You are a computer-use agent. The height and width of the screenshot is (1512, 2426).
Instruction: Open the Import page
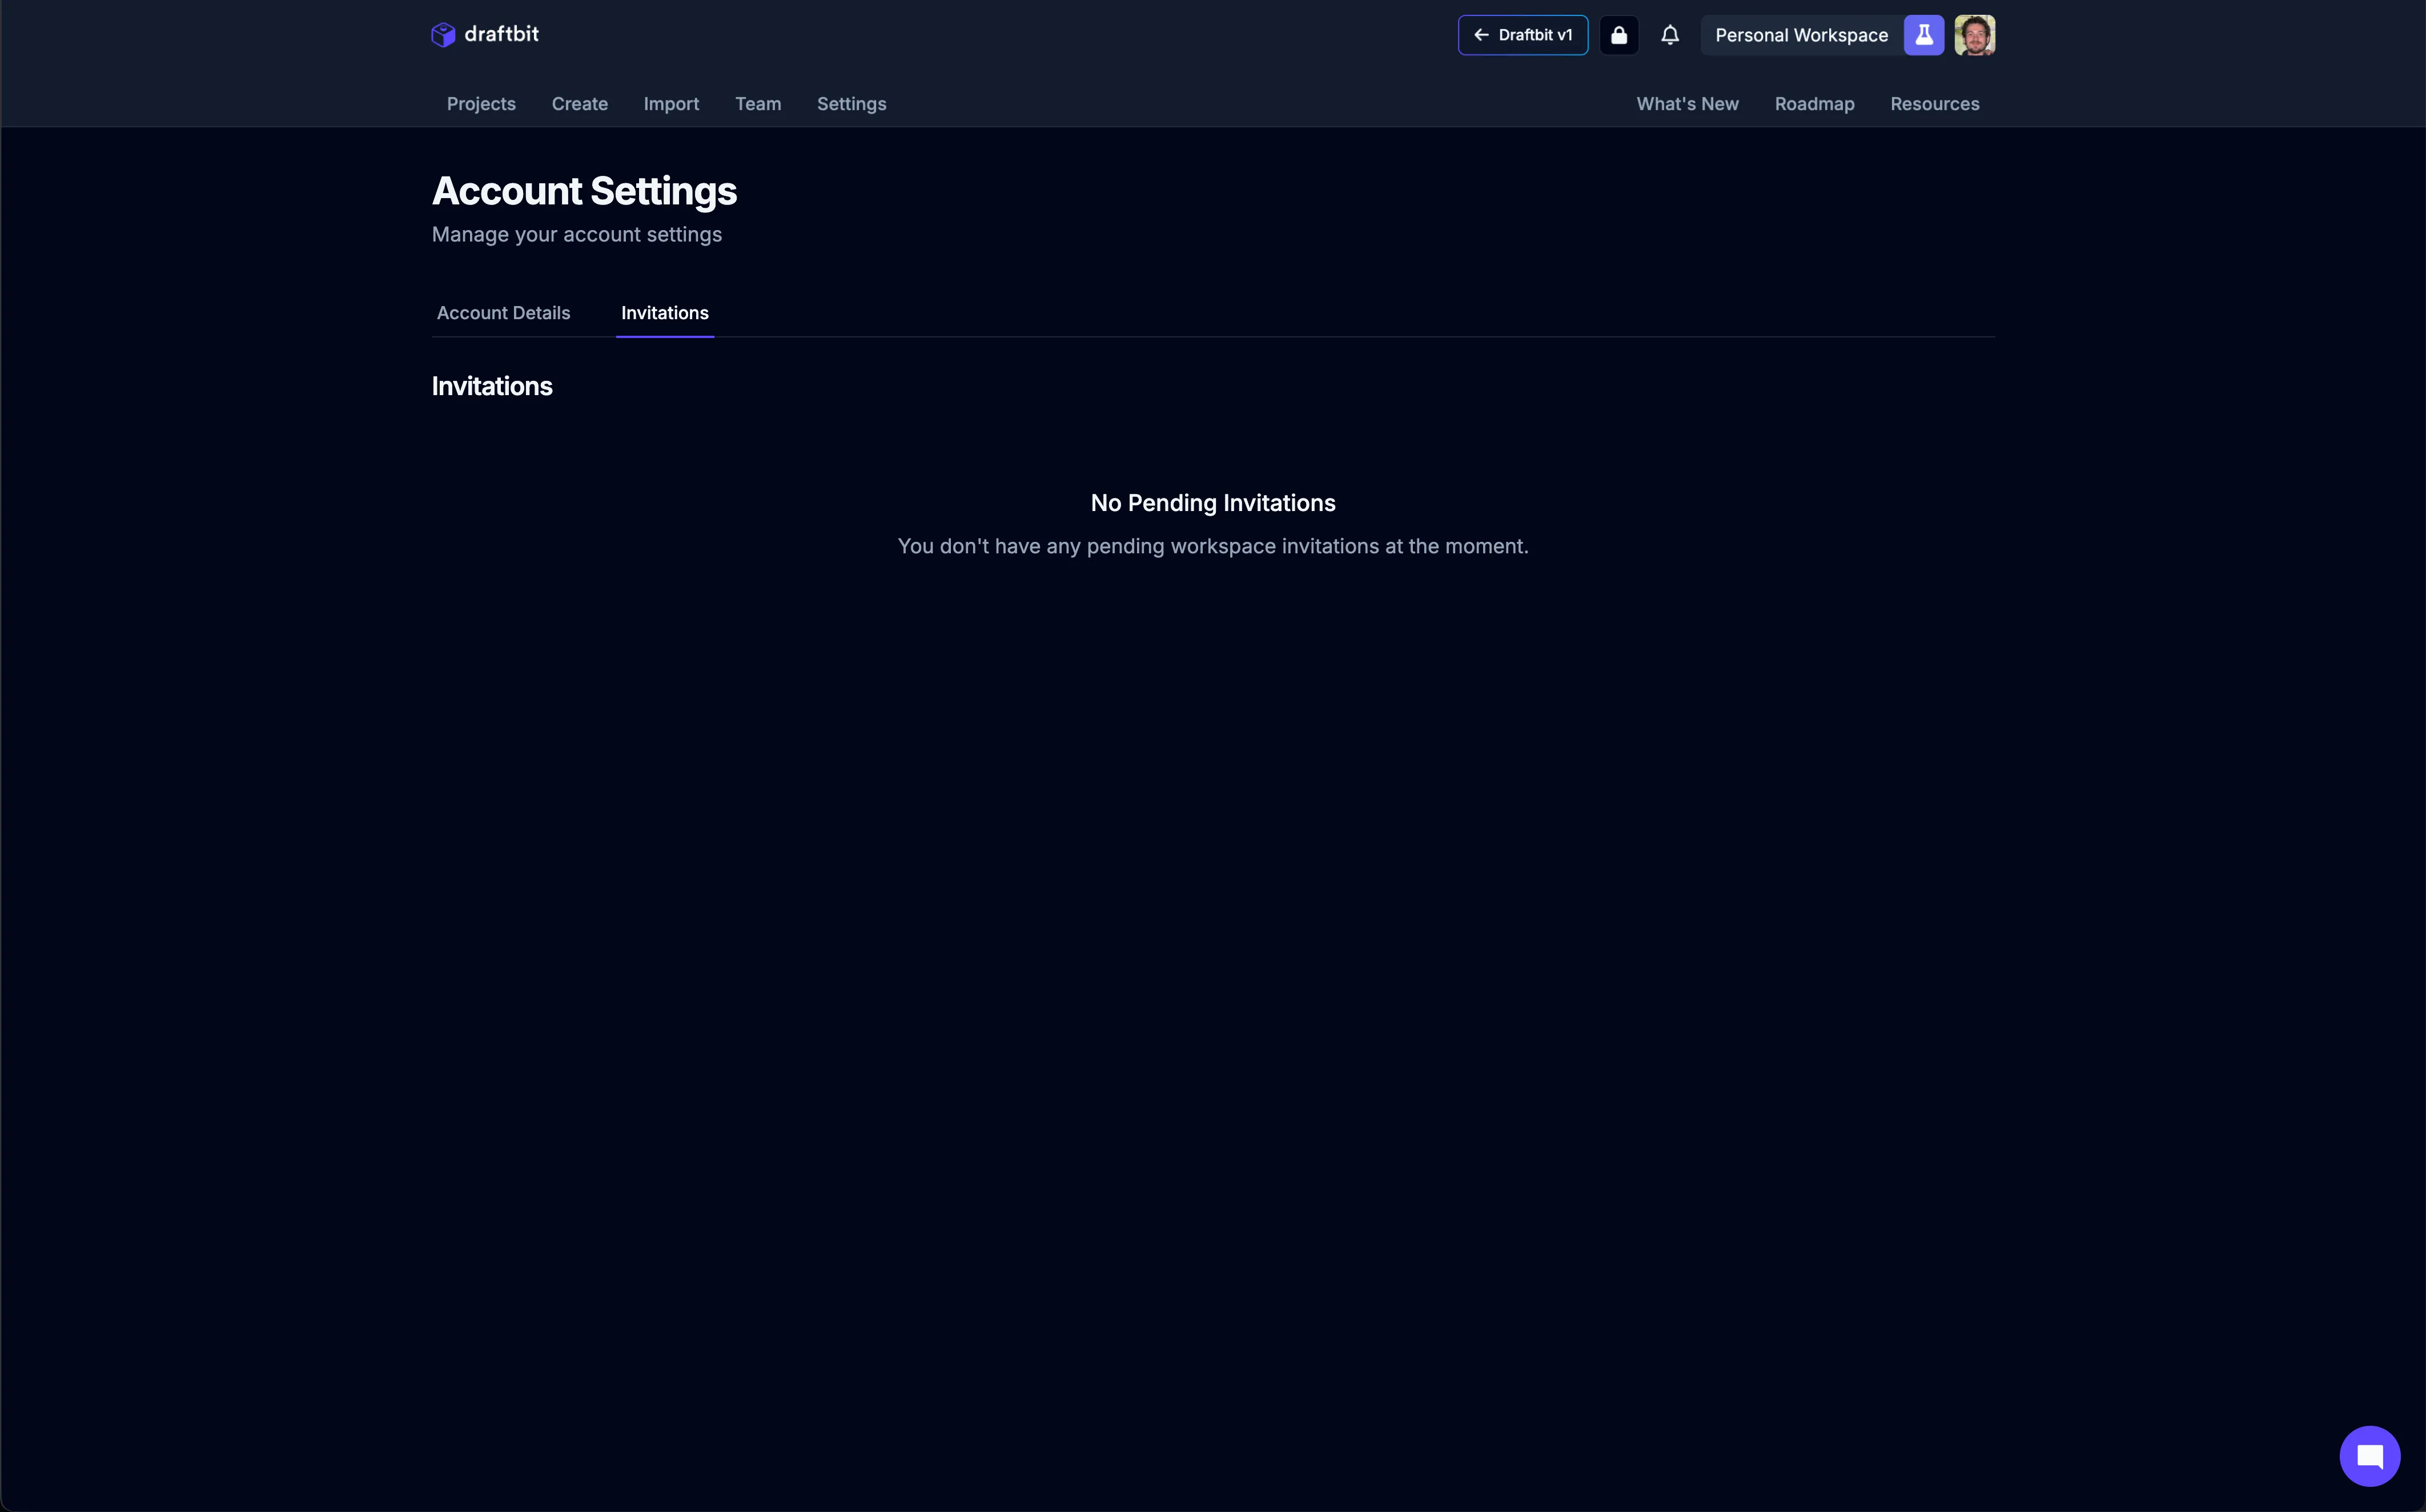coord(671,104)
